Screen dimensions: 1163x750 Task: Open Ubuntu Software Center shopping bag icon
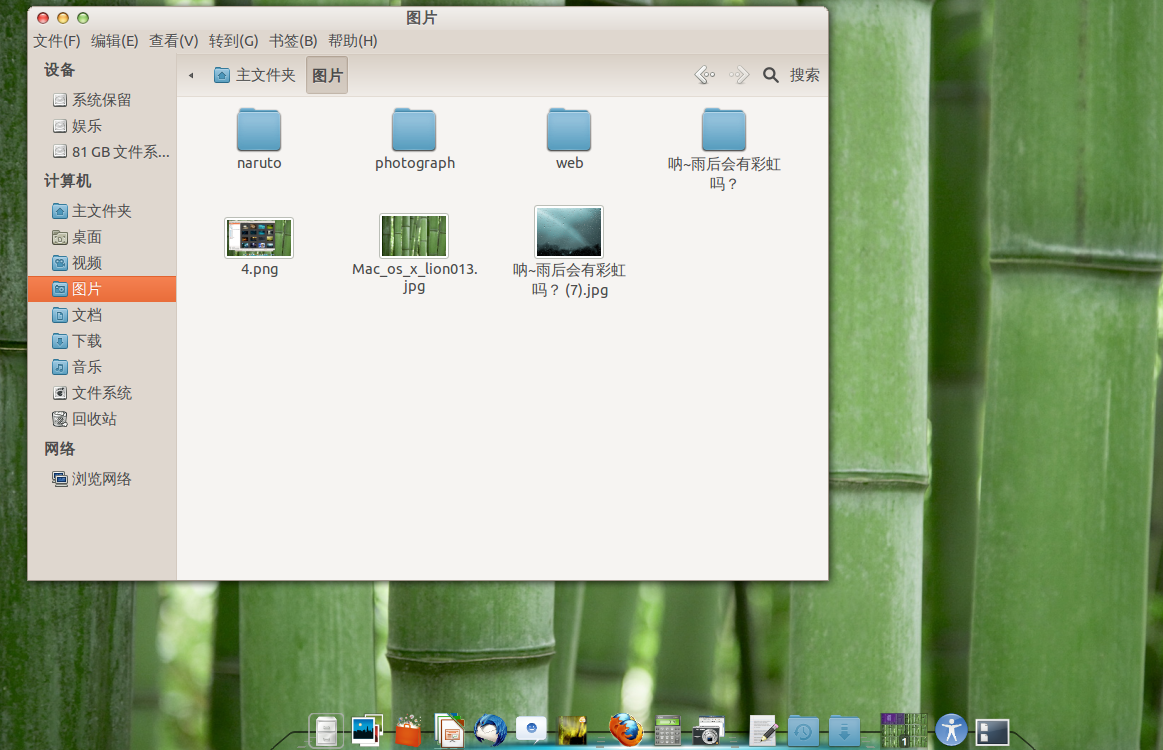click(x=409, y=731)
